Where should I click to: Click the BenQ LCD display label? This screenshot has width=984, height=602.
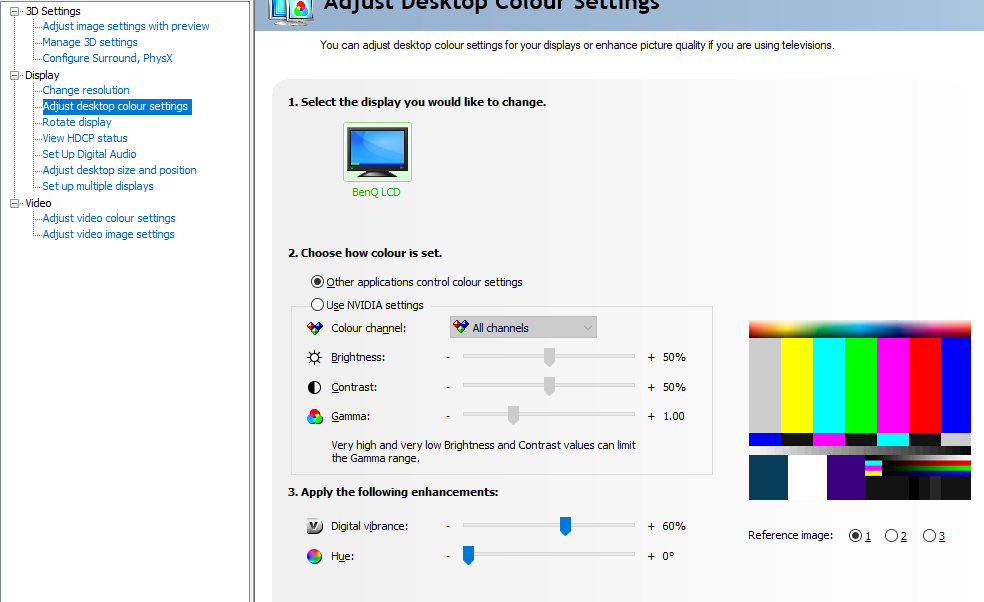tap(376, 192)
